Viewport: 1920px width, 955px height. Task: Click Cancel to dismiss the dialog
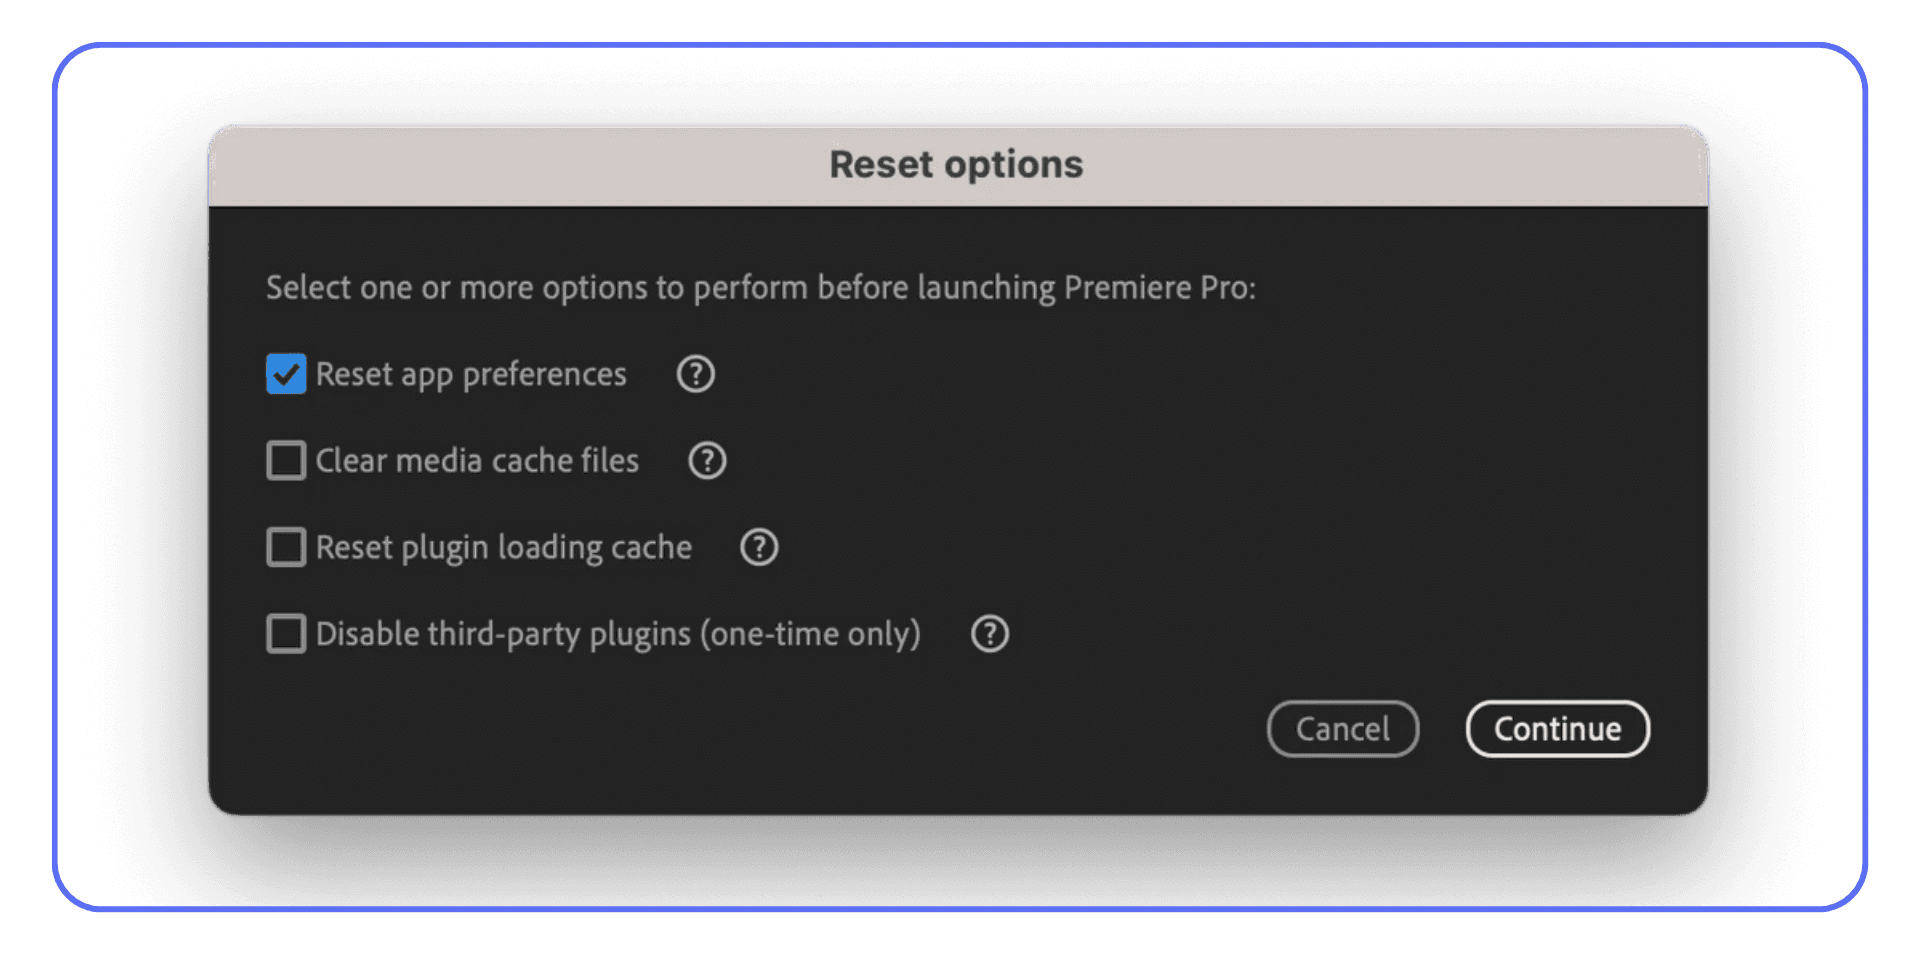1342,729
